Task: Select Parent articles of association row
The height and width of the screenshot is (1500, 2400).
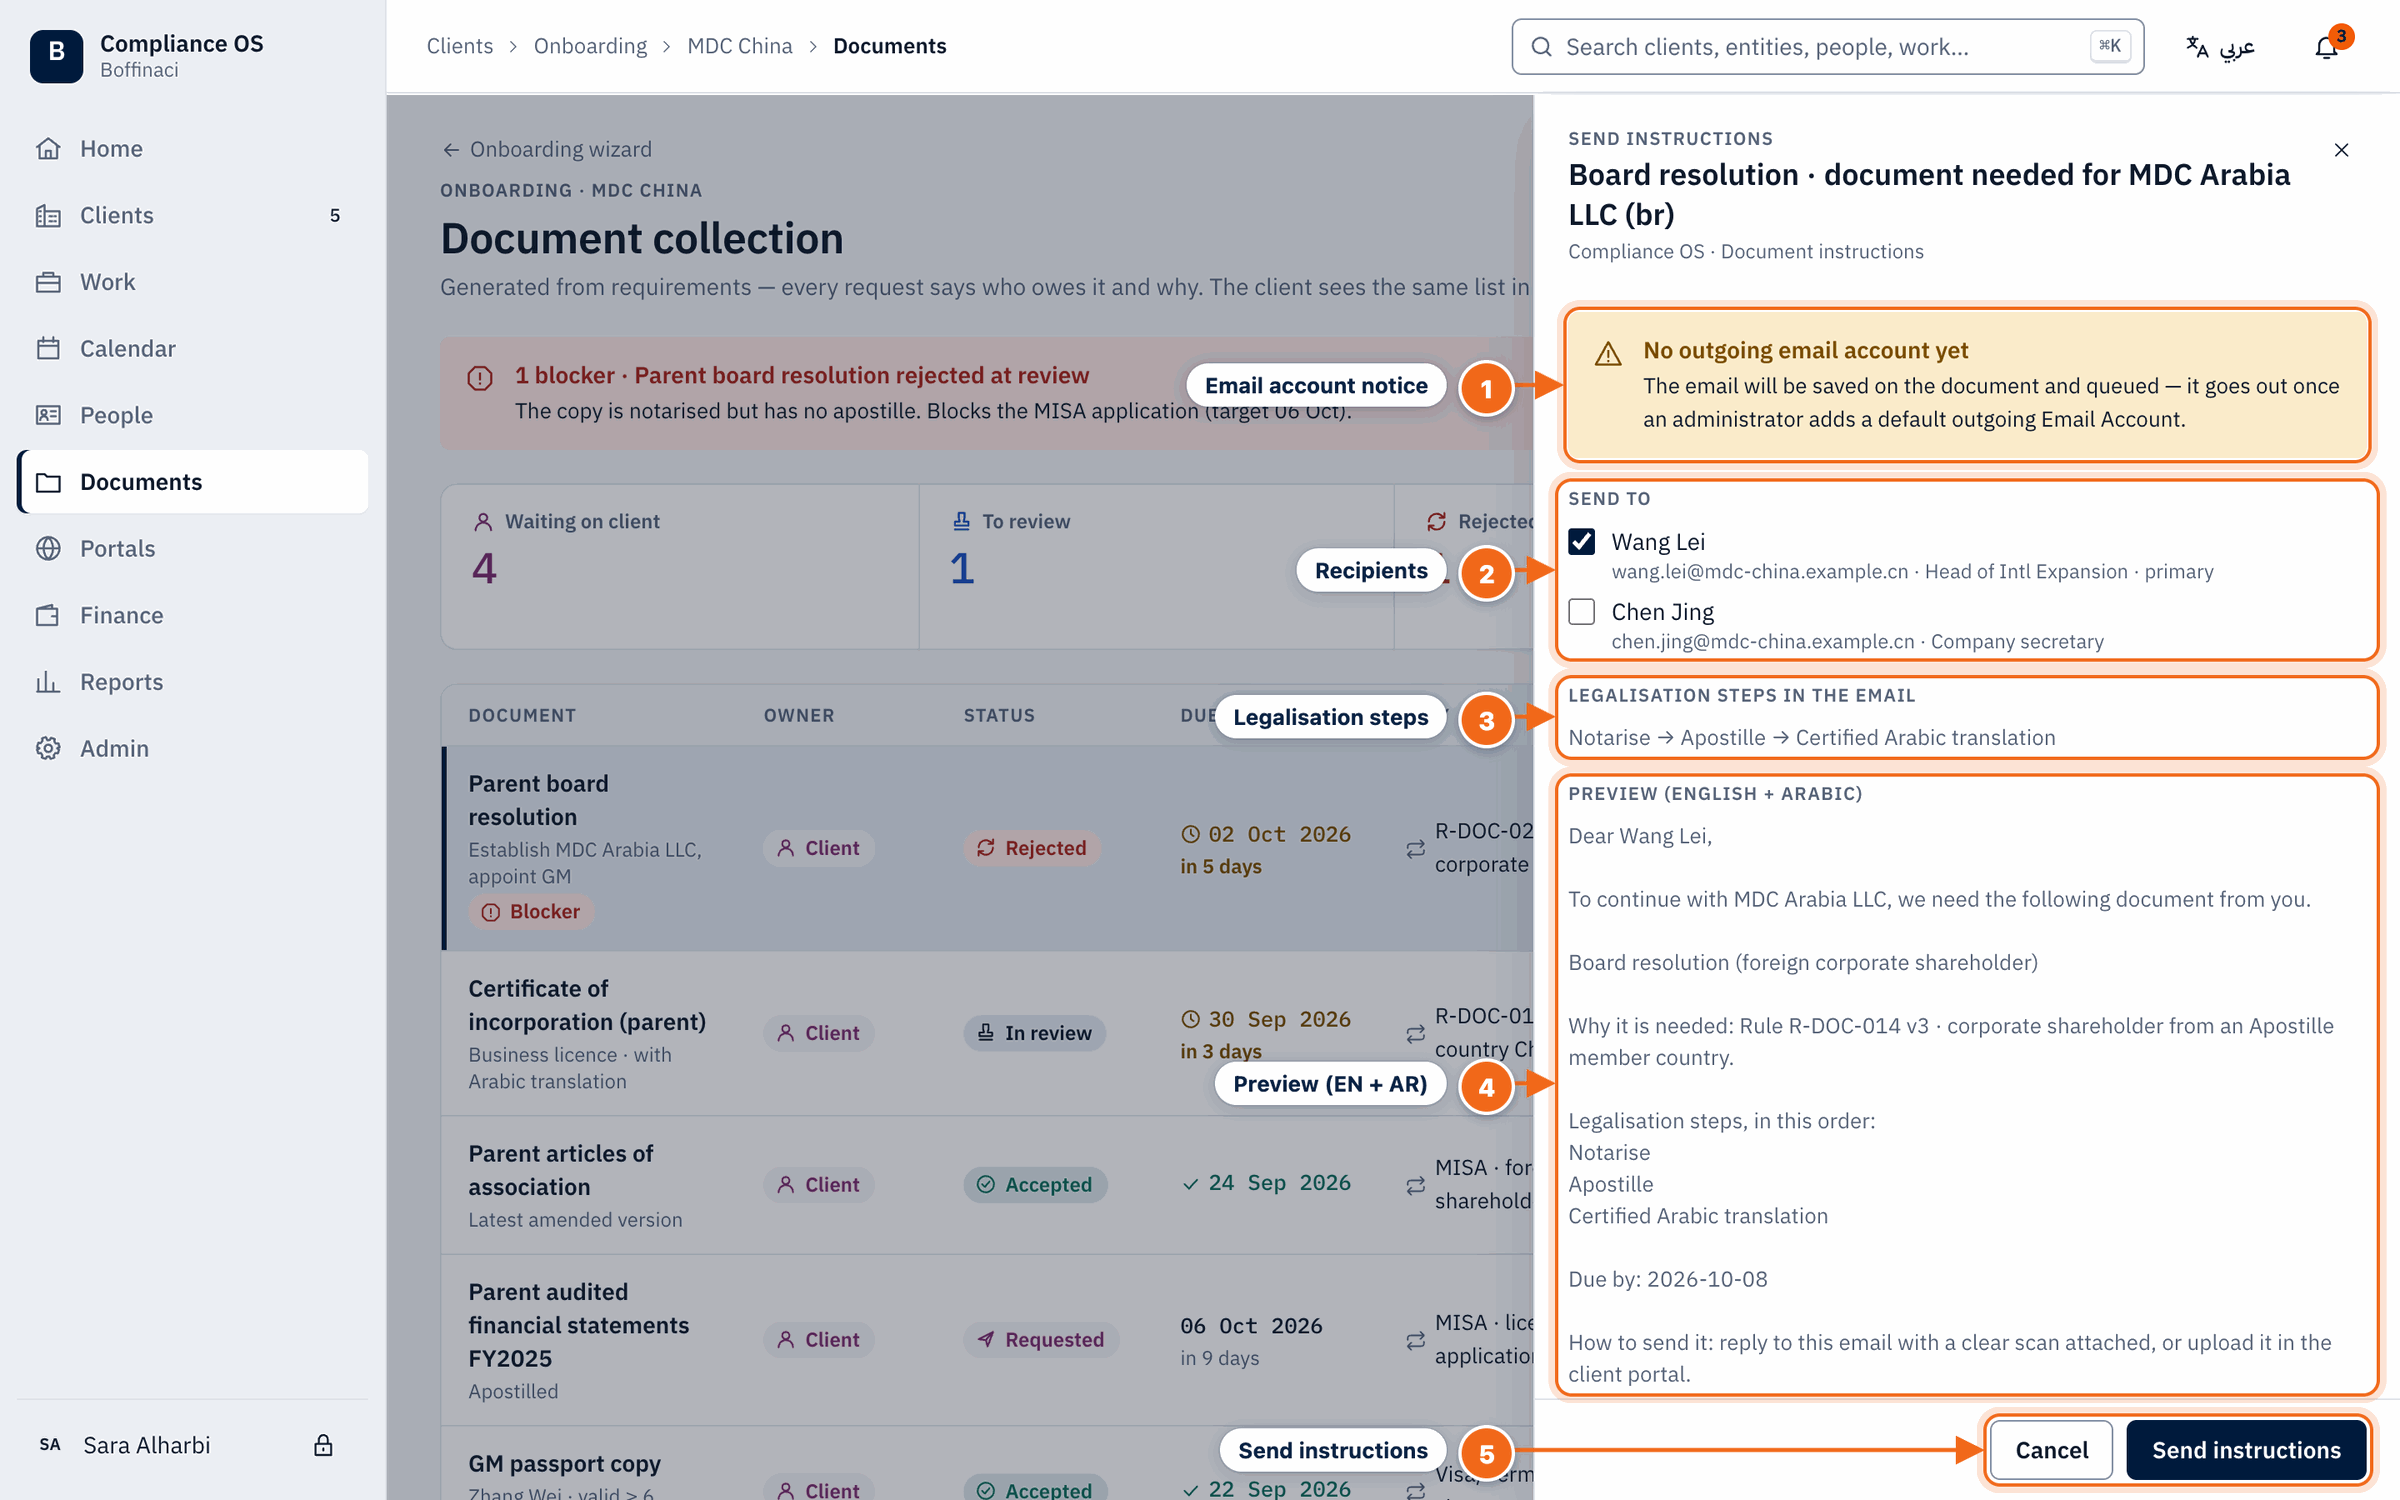Action: (x=987, y=1186)
